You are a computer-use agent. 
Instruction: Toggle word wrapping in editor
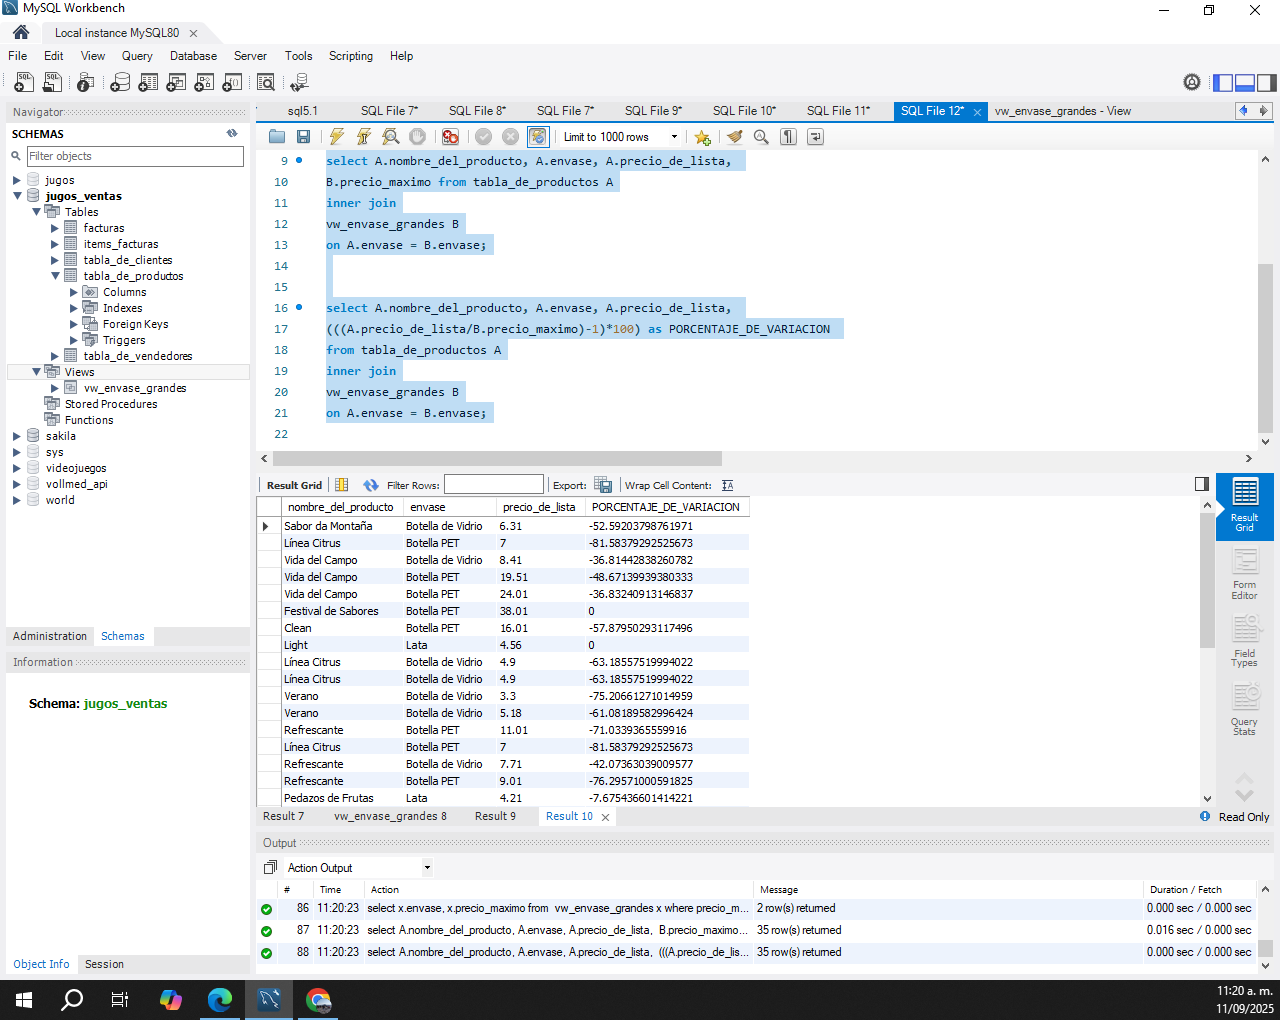815,137
